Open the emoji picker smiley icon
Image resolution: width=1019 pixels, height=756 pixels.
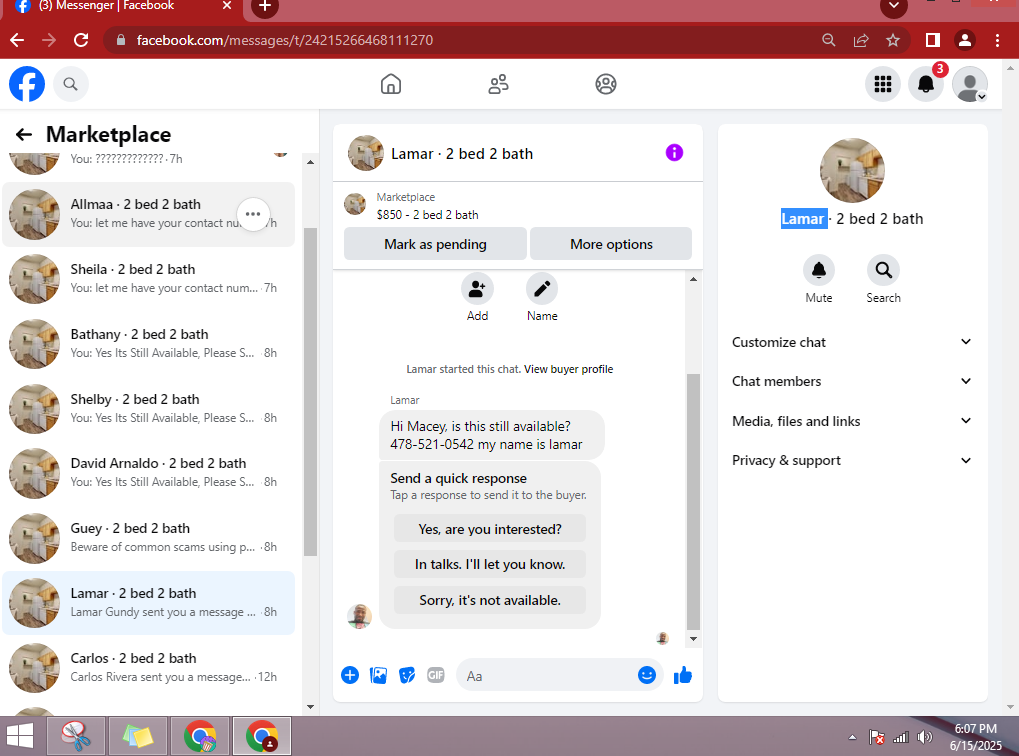tap(647, 675)
